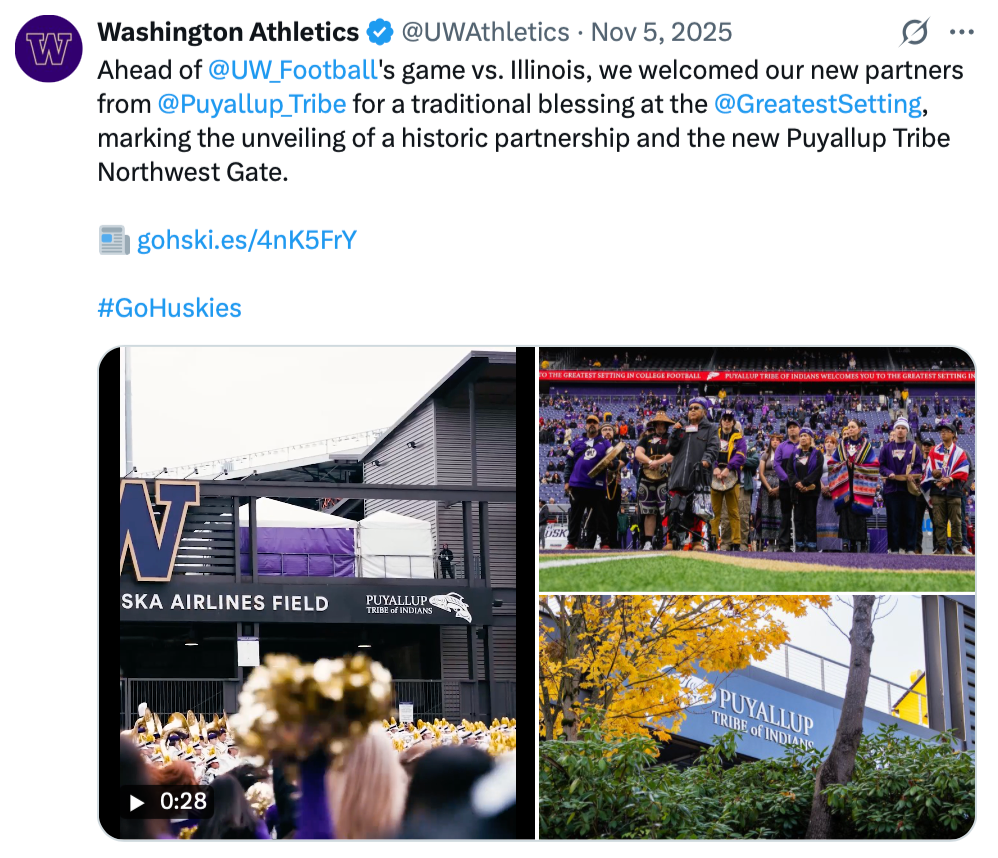Screen dimensions: 998x858
Task: Click the 0:28 video duration label
Action: 183,801
